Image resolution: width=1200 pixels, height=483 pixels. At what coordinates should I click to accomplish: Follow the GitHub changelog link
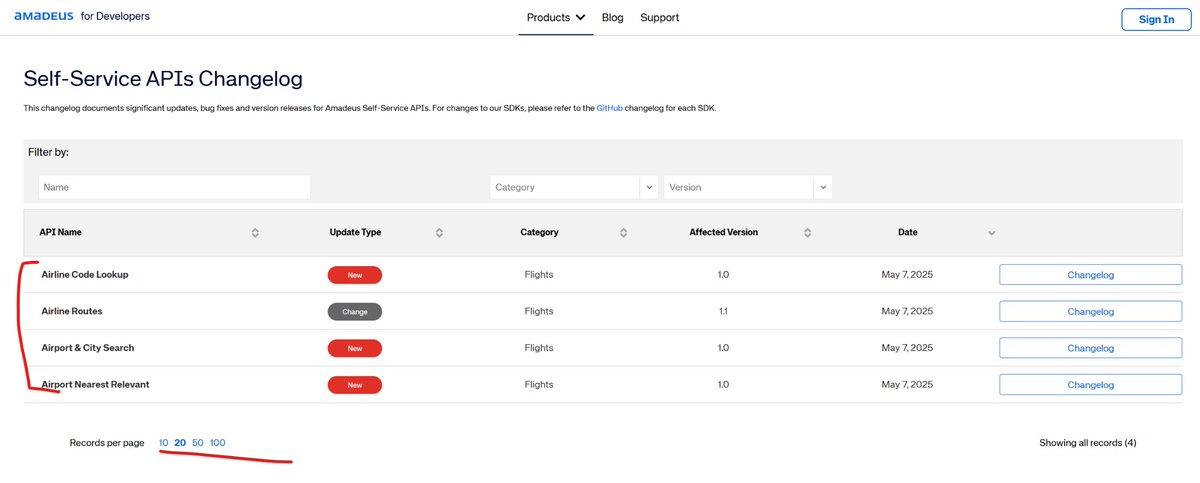click(611, 107)
